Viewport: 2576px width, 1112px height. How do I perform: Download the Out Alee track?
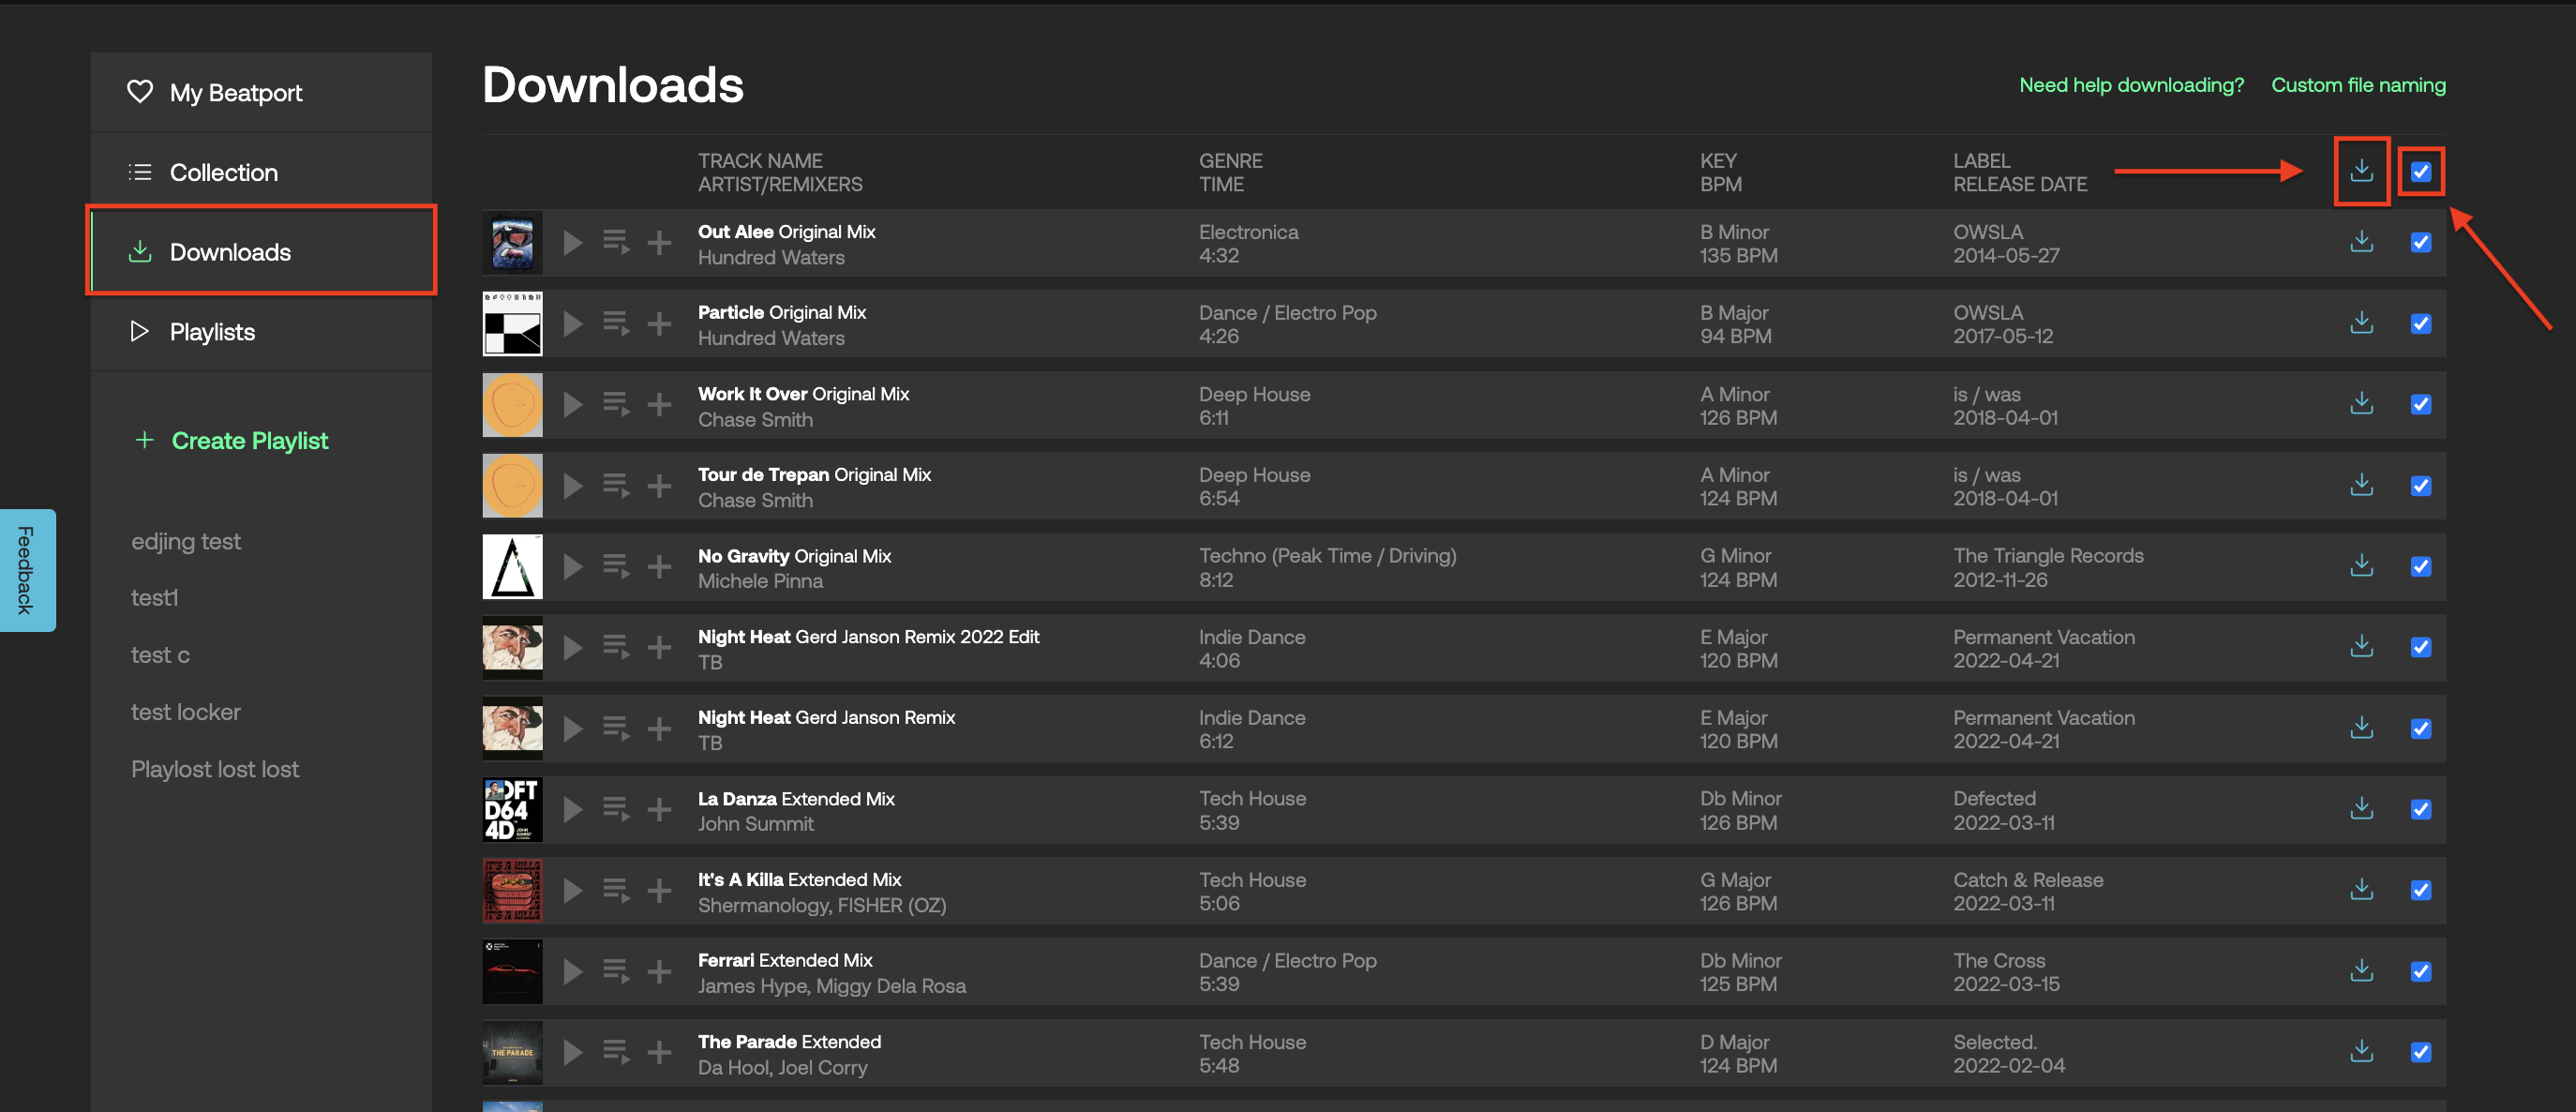coord(2361,242)
